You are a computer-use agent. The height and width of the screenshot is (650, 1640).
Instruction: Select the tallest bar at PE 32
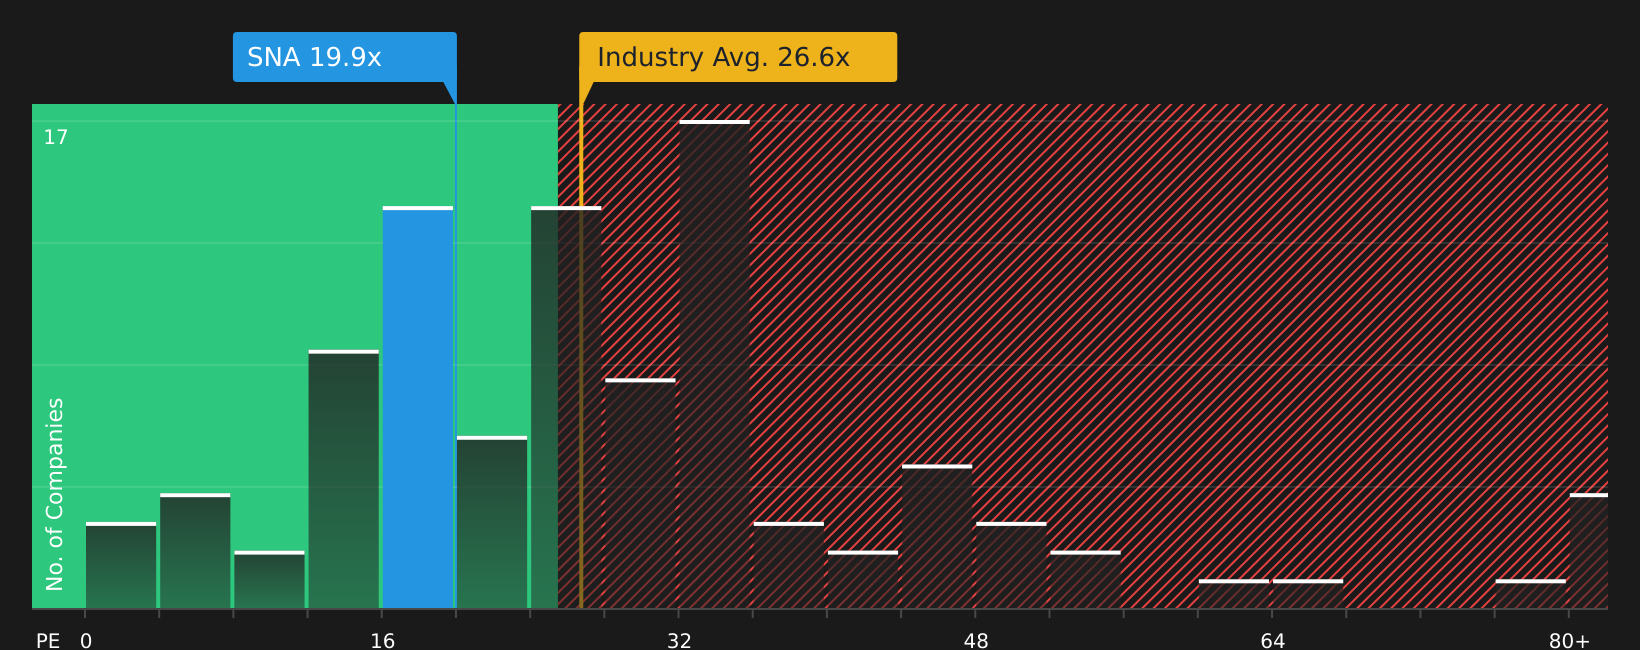714,365
